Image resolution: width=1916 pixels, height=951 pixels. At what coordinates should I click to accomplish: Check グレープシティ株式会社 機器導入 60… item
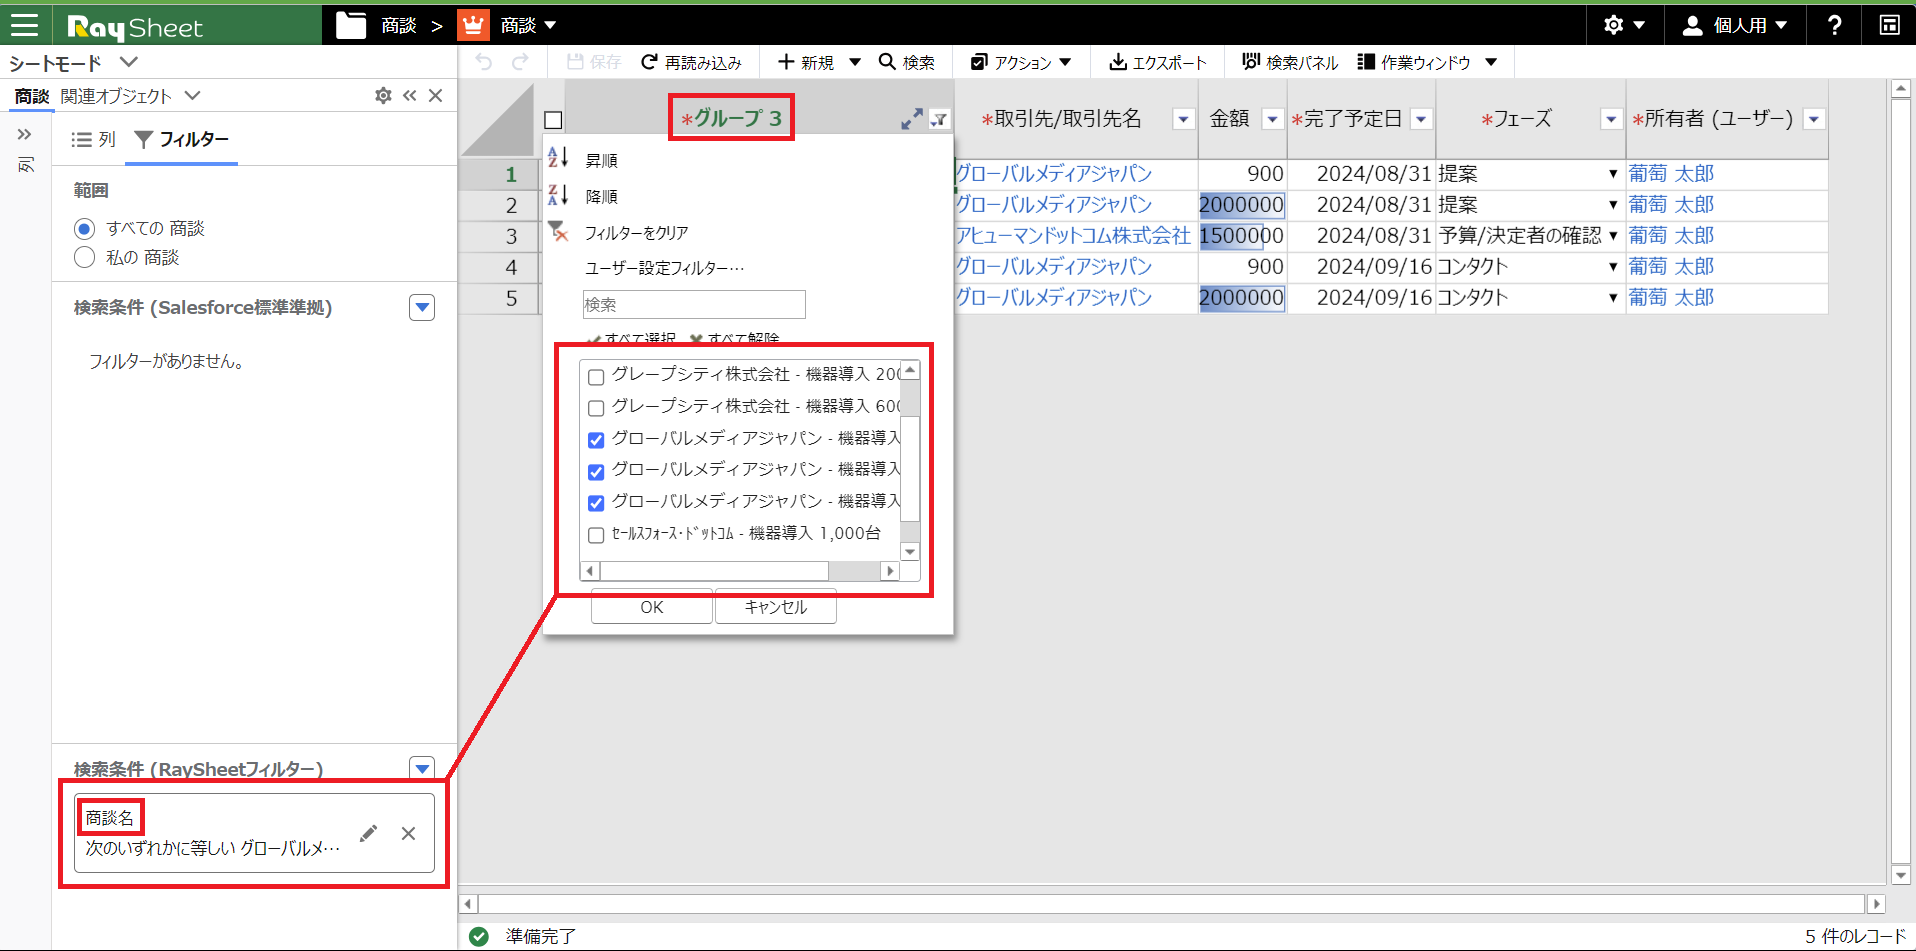click(x=596, y=408)
